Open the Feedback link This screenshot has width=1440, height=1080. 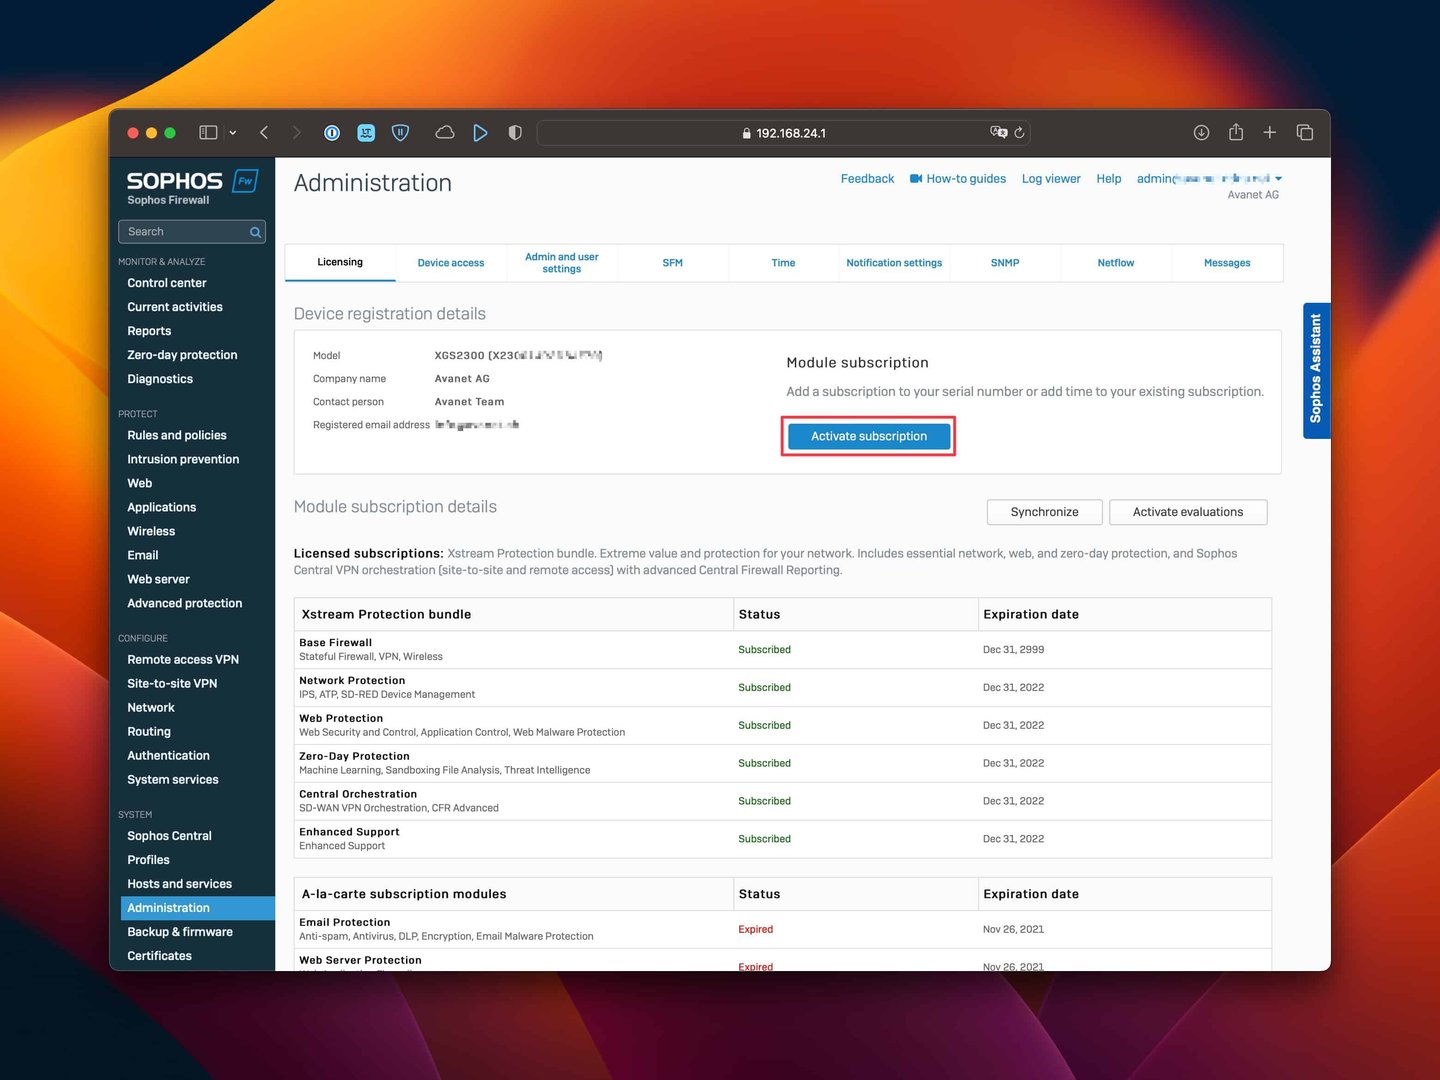(867, 179)
